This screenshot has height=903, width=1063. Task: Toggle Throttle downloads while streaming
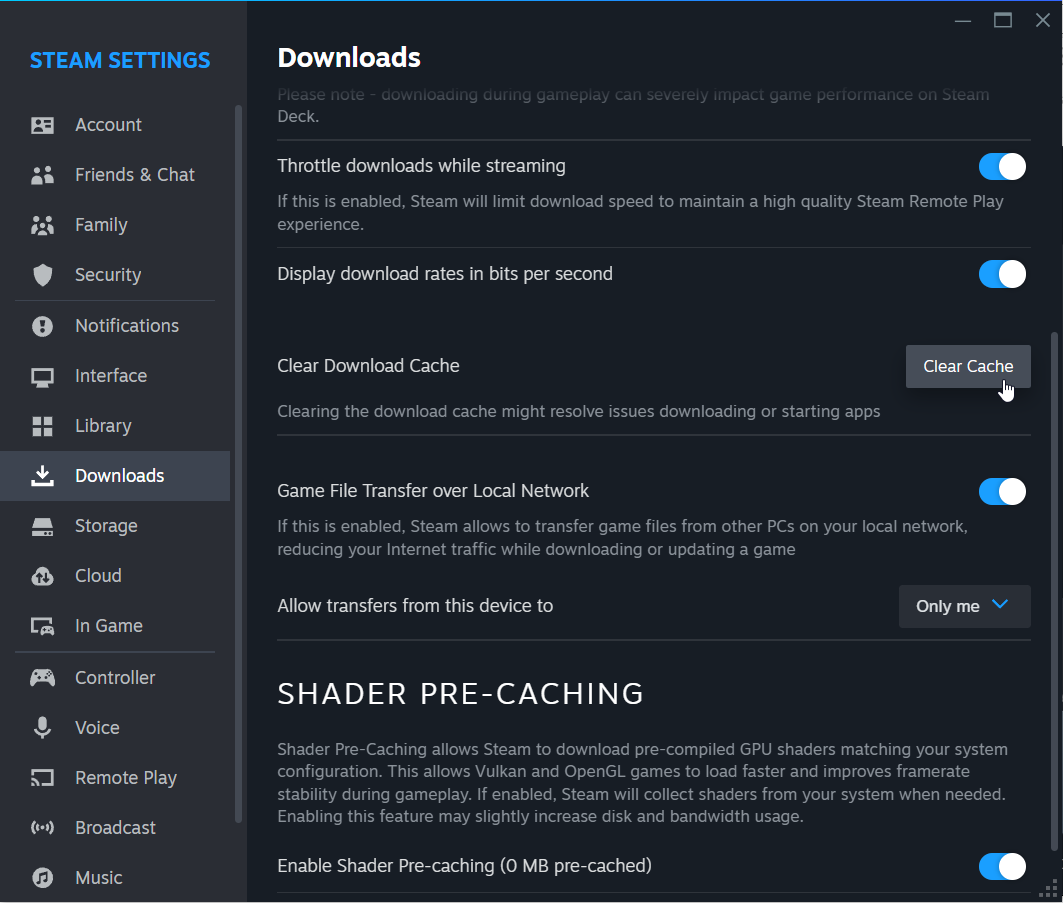(1001, 166)
